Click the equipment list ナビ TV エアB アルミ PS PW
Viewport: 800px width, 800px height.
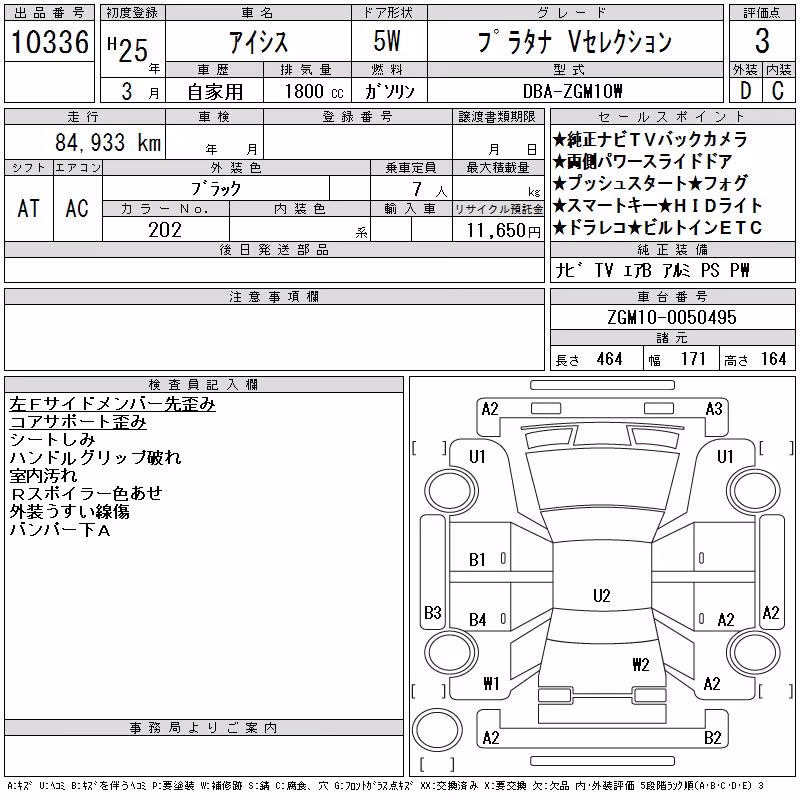coord(652,270)
